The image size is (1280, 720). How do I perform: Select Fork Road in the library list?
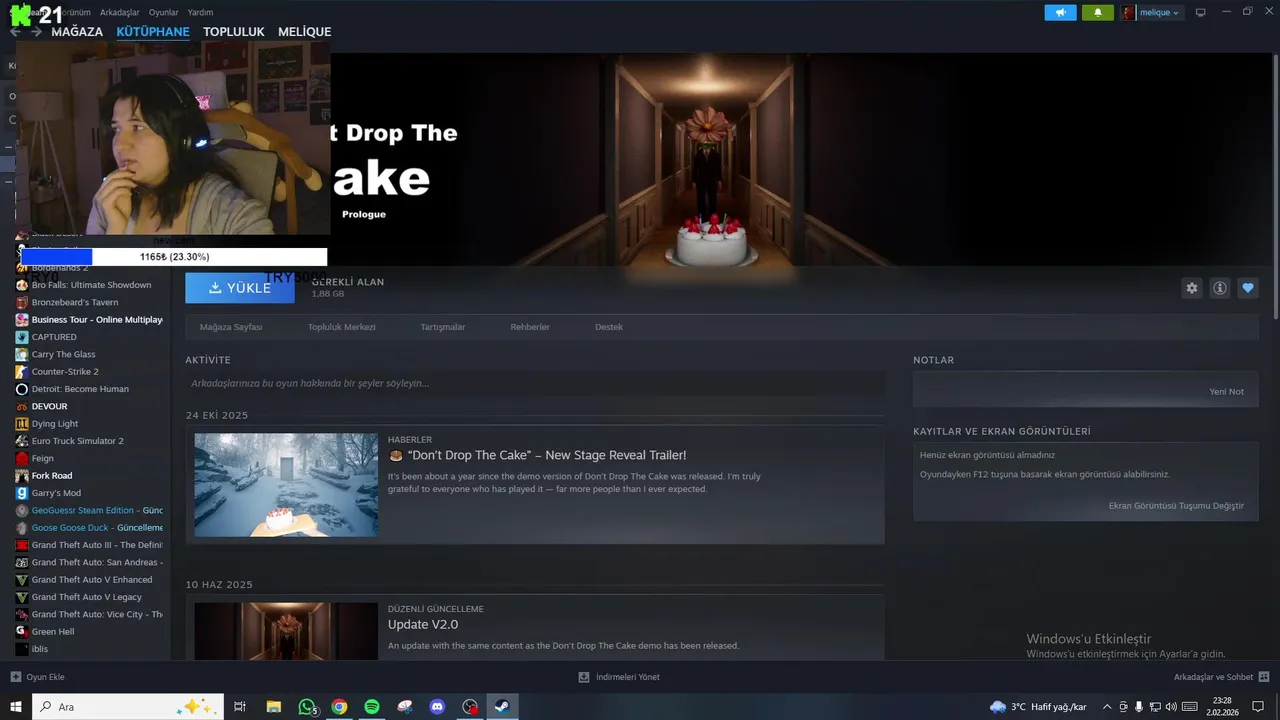[52, 476]
